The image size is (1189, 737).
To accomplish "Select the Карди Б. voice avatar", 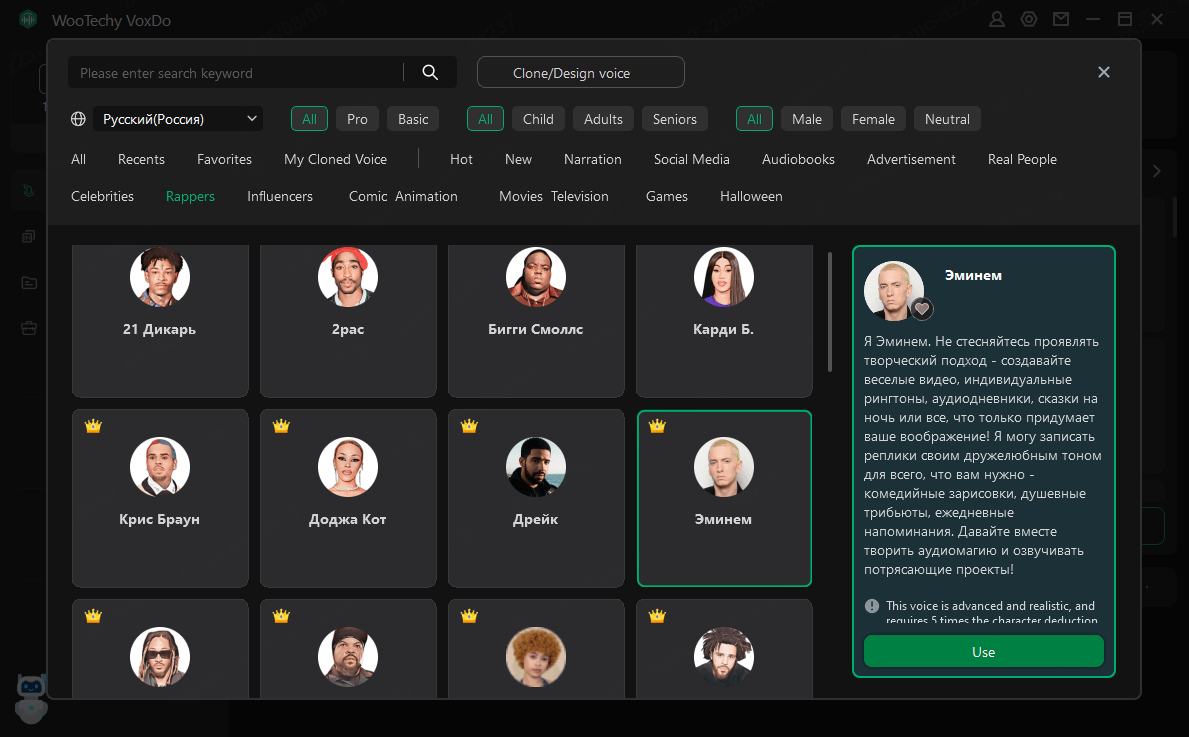I will tap(724, 277).
